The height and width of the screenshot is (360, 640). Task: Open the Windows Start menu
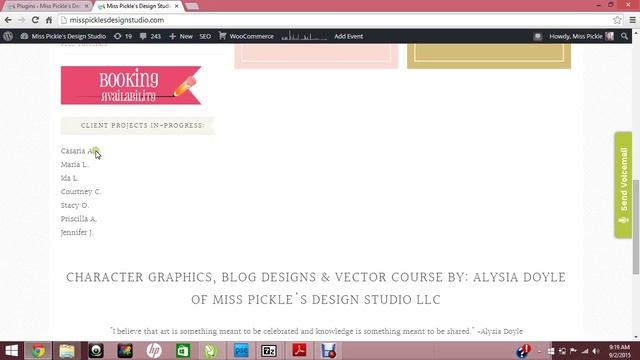(11, 351)
